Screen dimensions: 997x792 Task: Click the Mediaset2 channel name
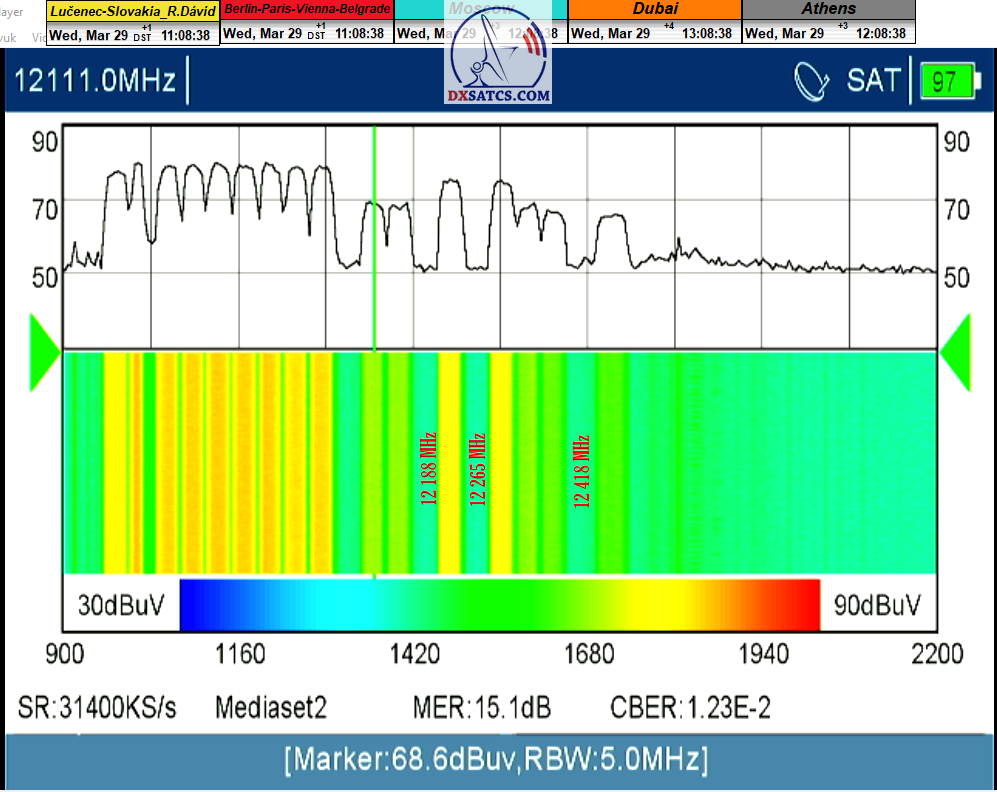(271, 708)
